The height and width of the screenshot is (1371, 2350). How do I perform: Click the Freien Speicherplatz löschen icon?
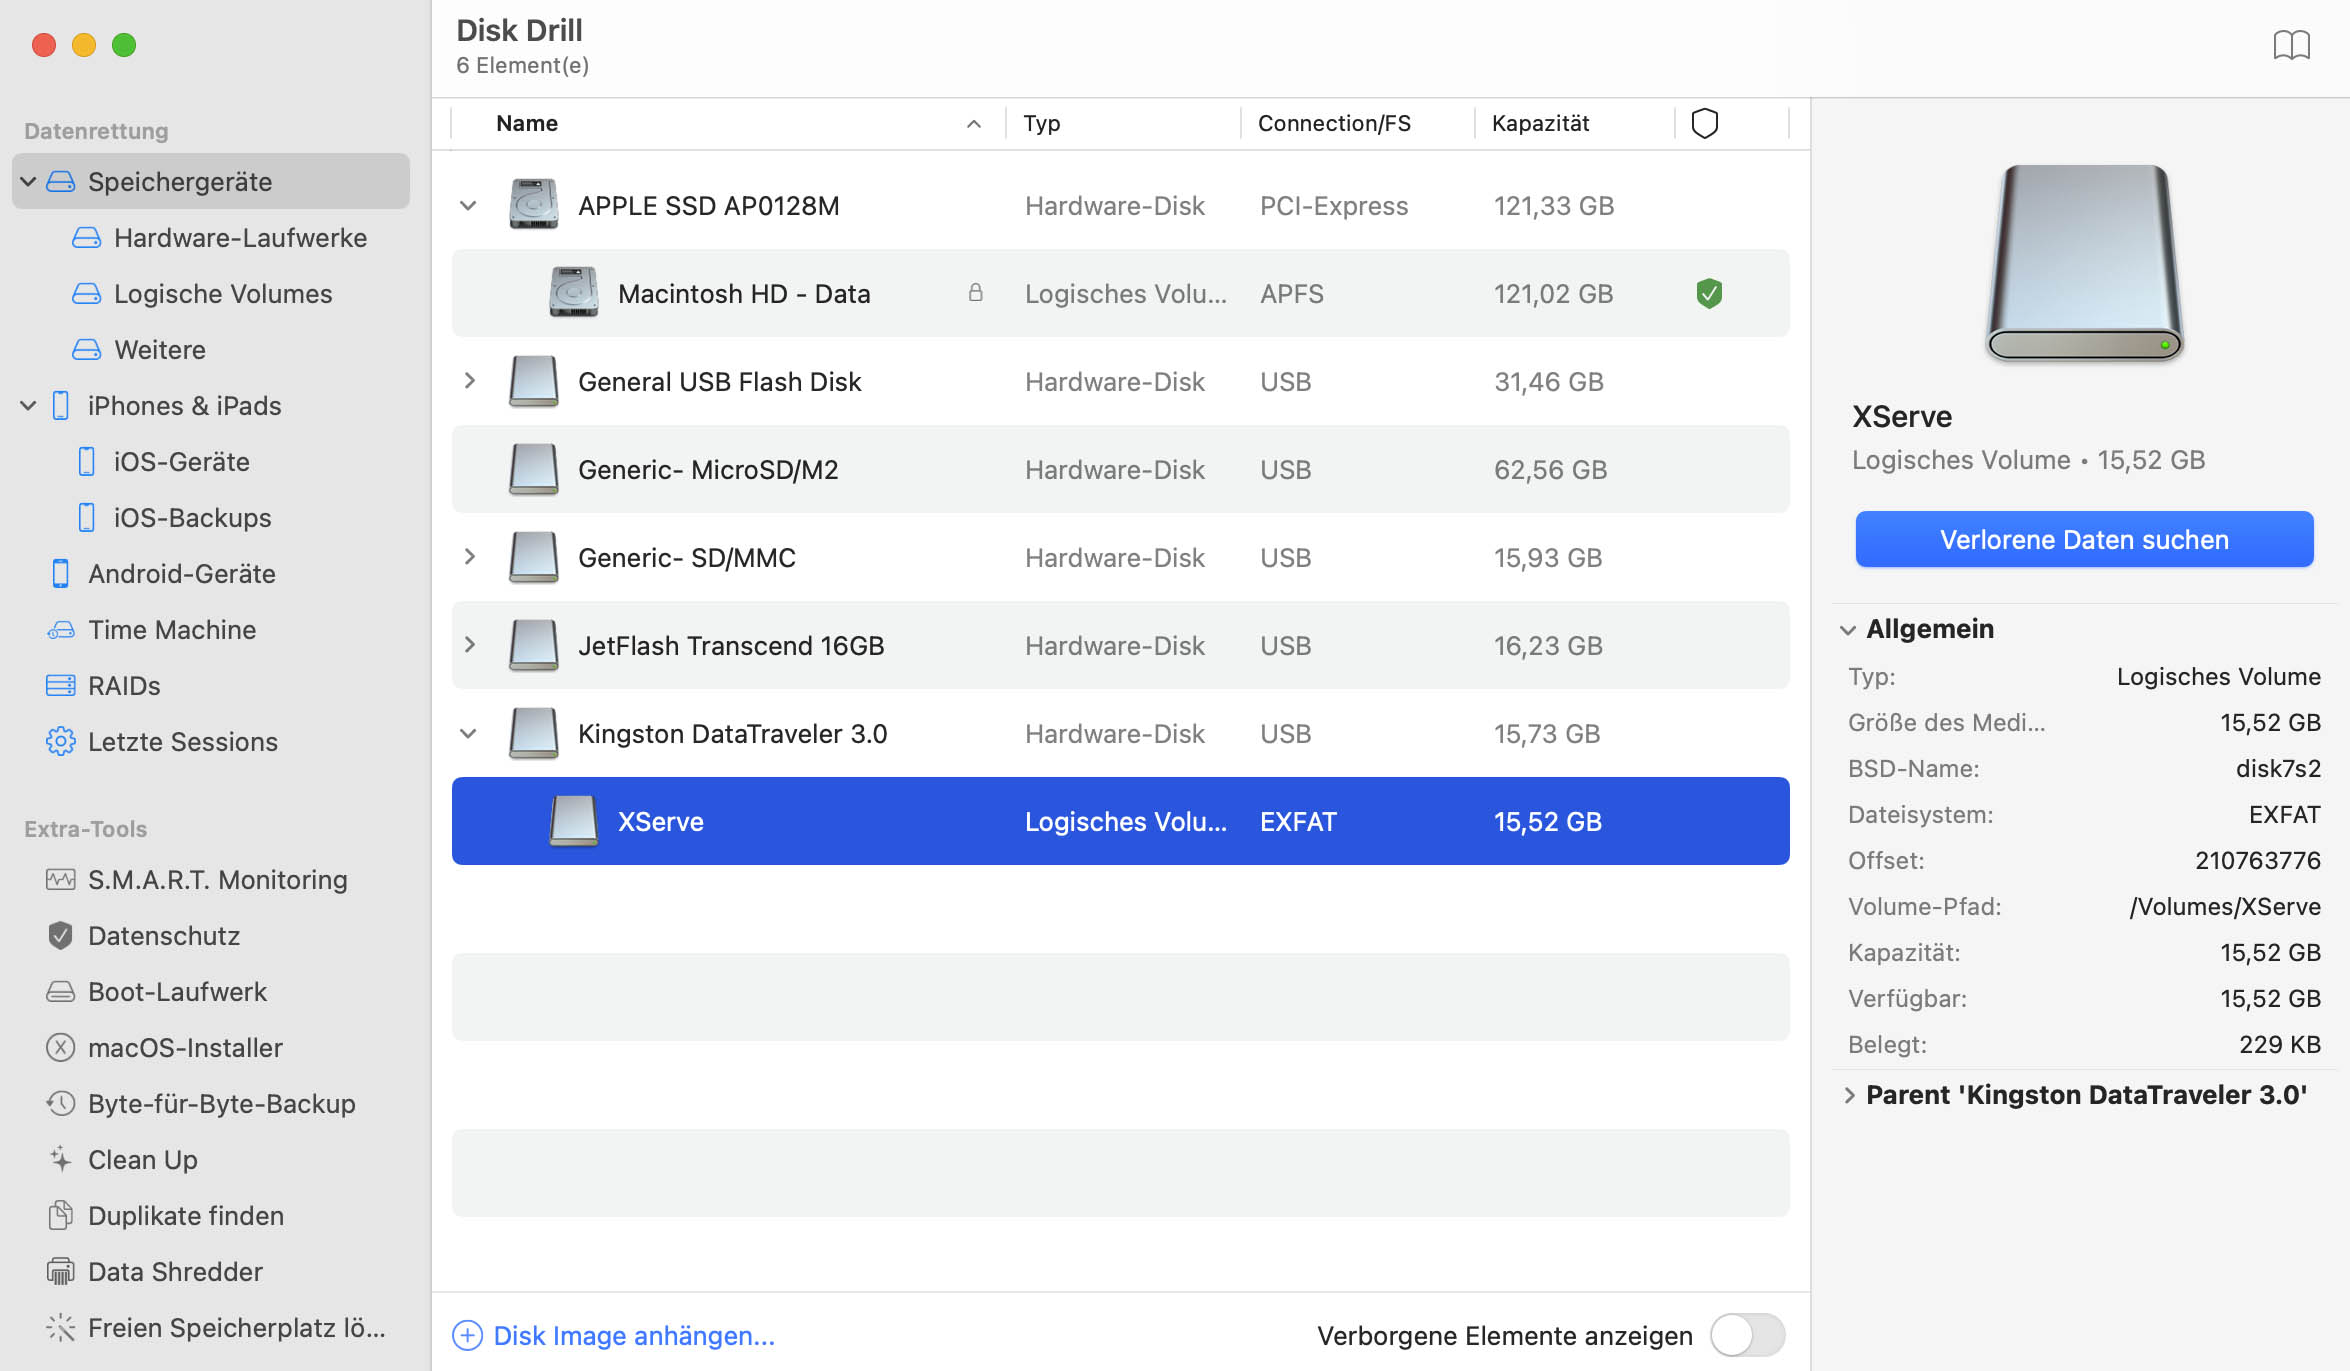pos(61,1327)
